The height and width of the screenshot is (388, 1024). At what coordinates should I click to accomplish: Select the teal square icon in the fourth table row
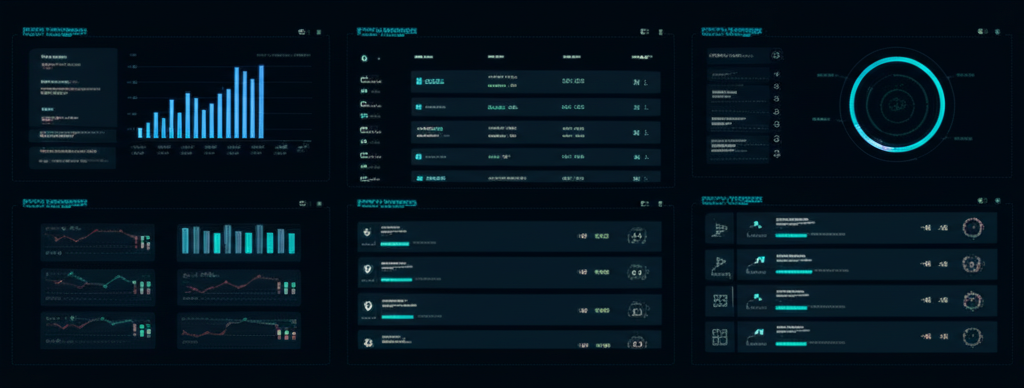click(x=419, y=157)
